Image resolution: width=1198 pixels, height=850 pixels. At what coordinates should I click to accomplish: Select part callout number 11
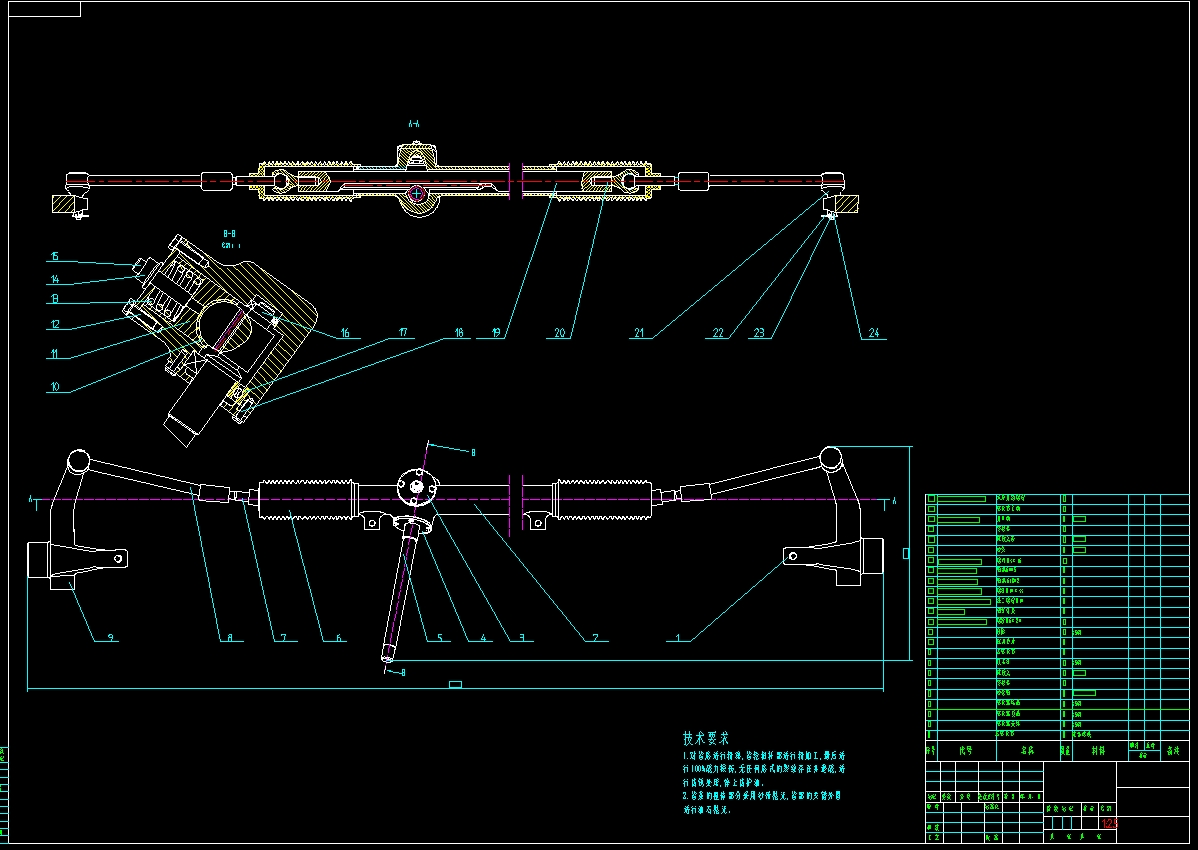[55, 354]
